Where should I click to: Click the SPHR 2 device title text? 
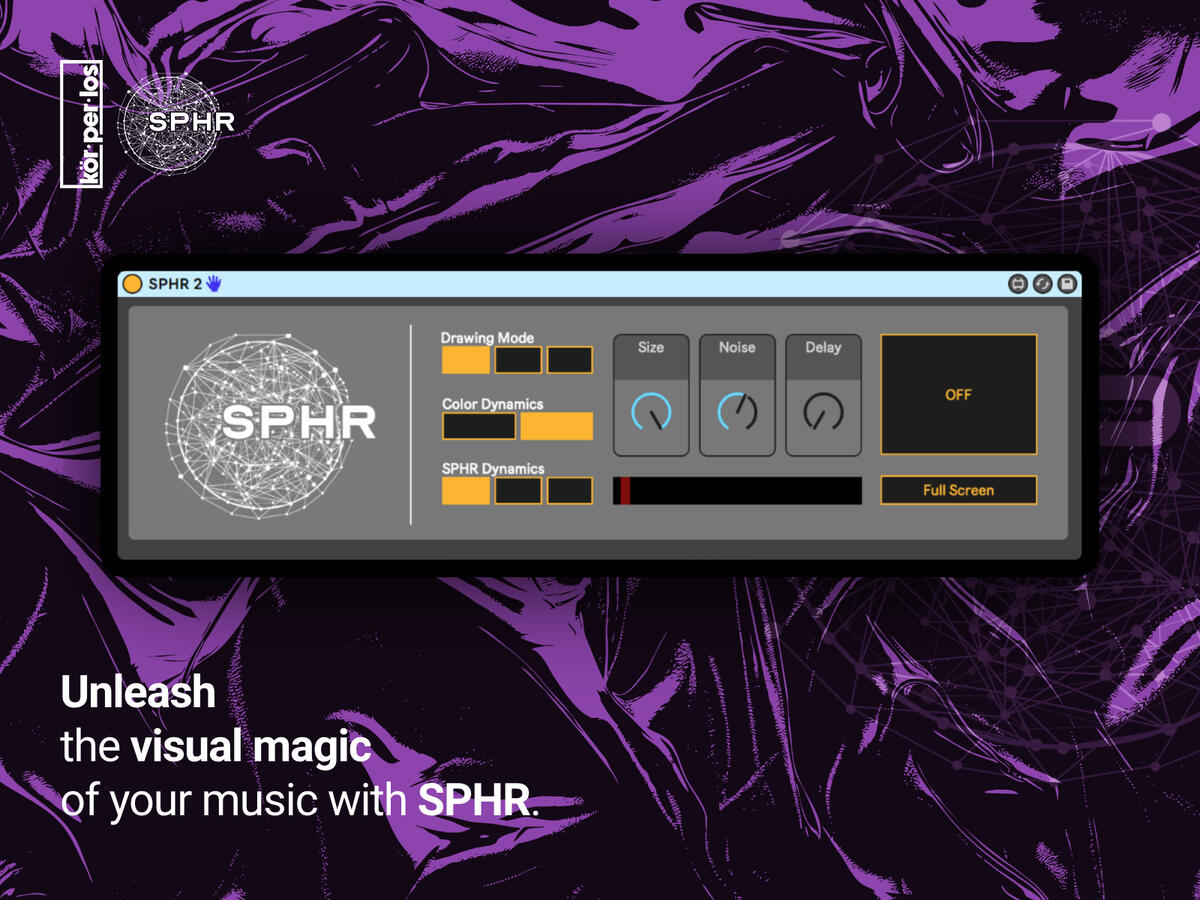click(175, 284)
